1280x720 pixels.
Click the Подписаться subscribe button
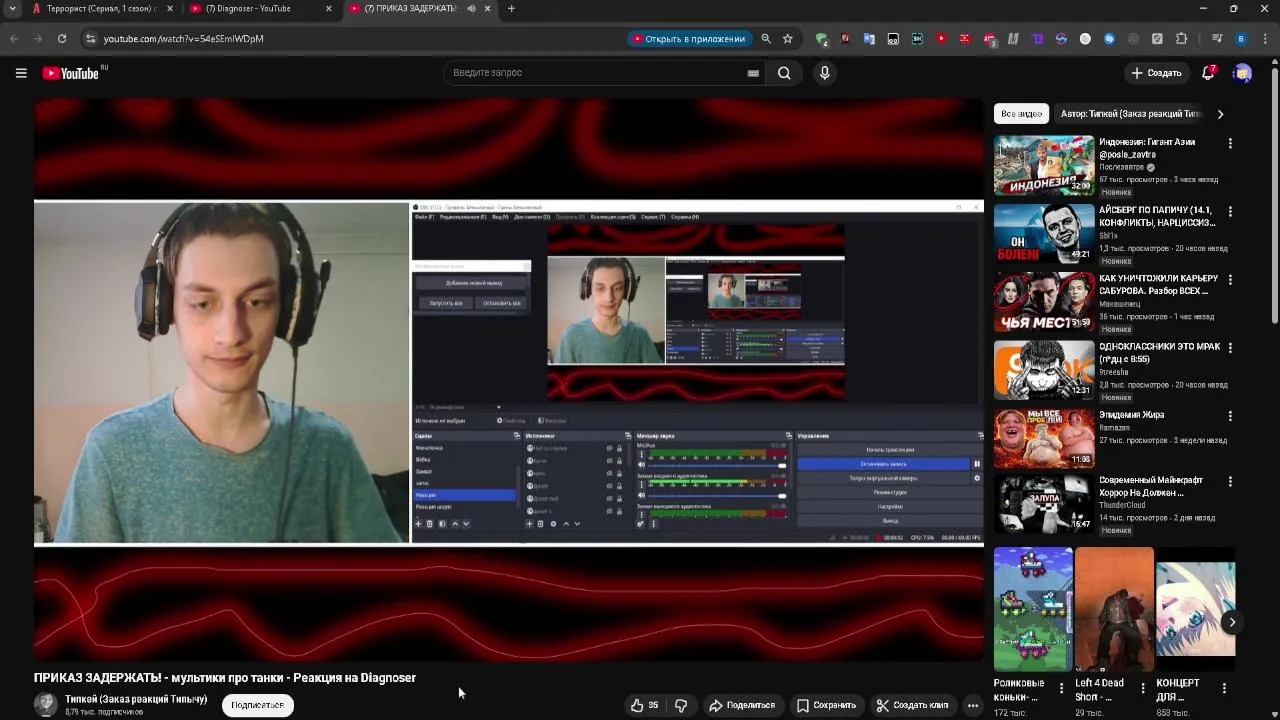[x=257, y=705]
